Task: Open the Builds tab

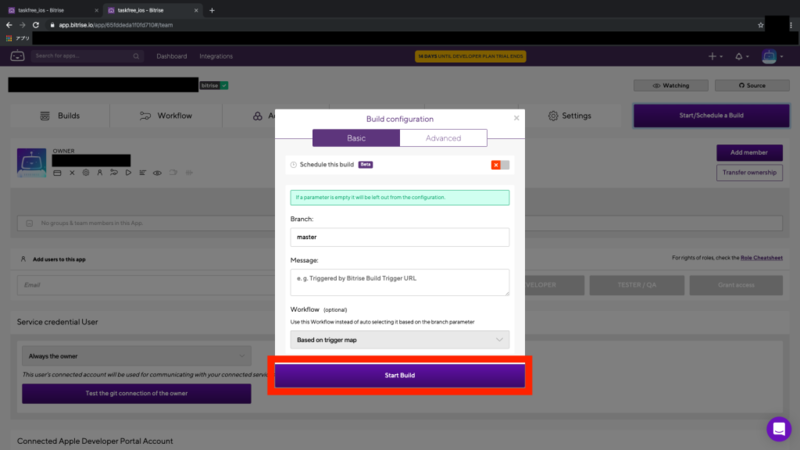Action: [x=60, y=116]
